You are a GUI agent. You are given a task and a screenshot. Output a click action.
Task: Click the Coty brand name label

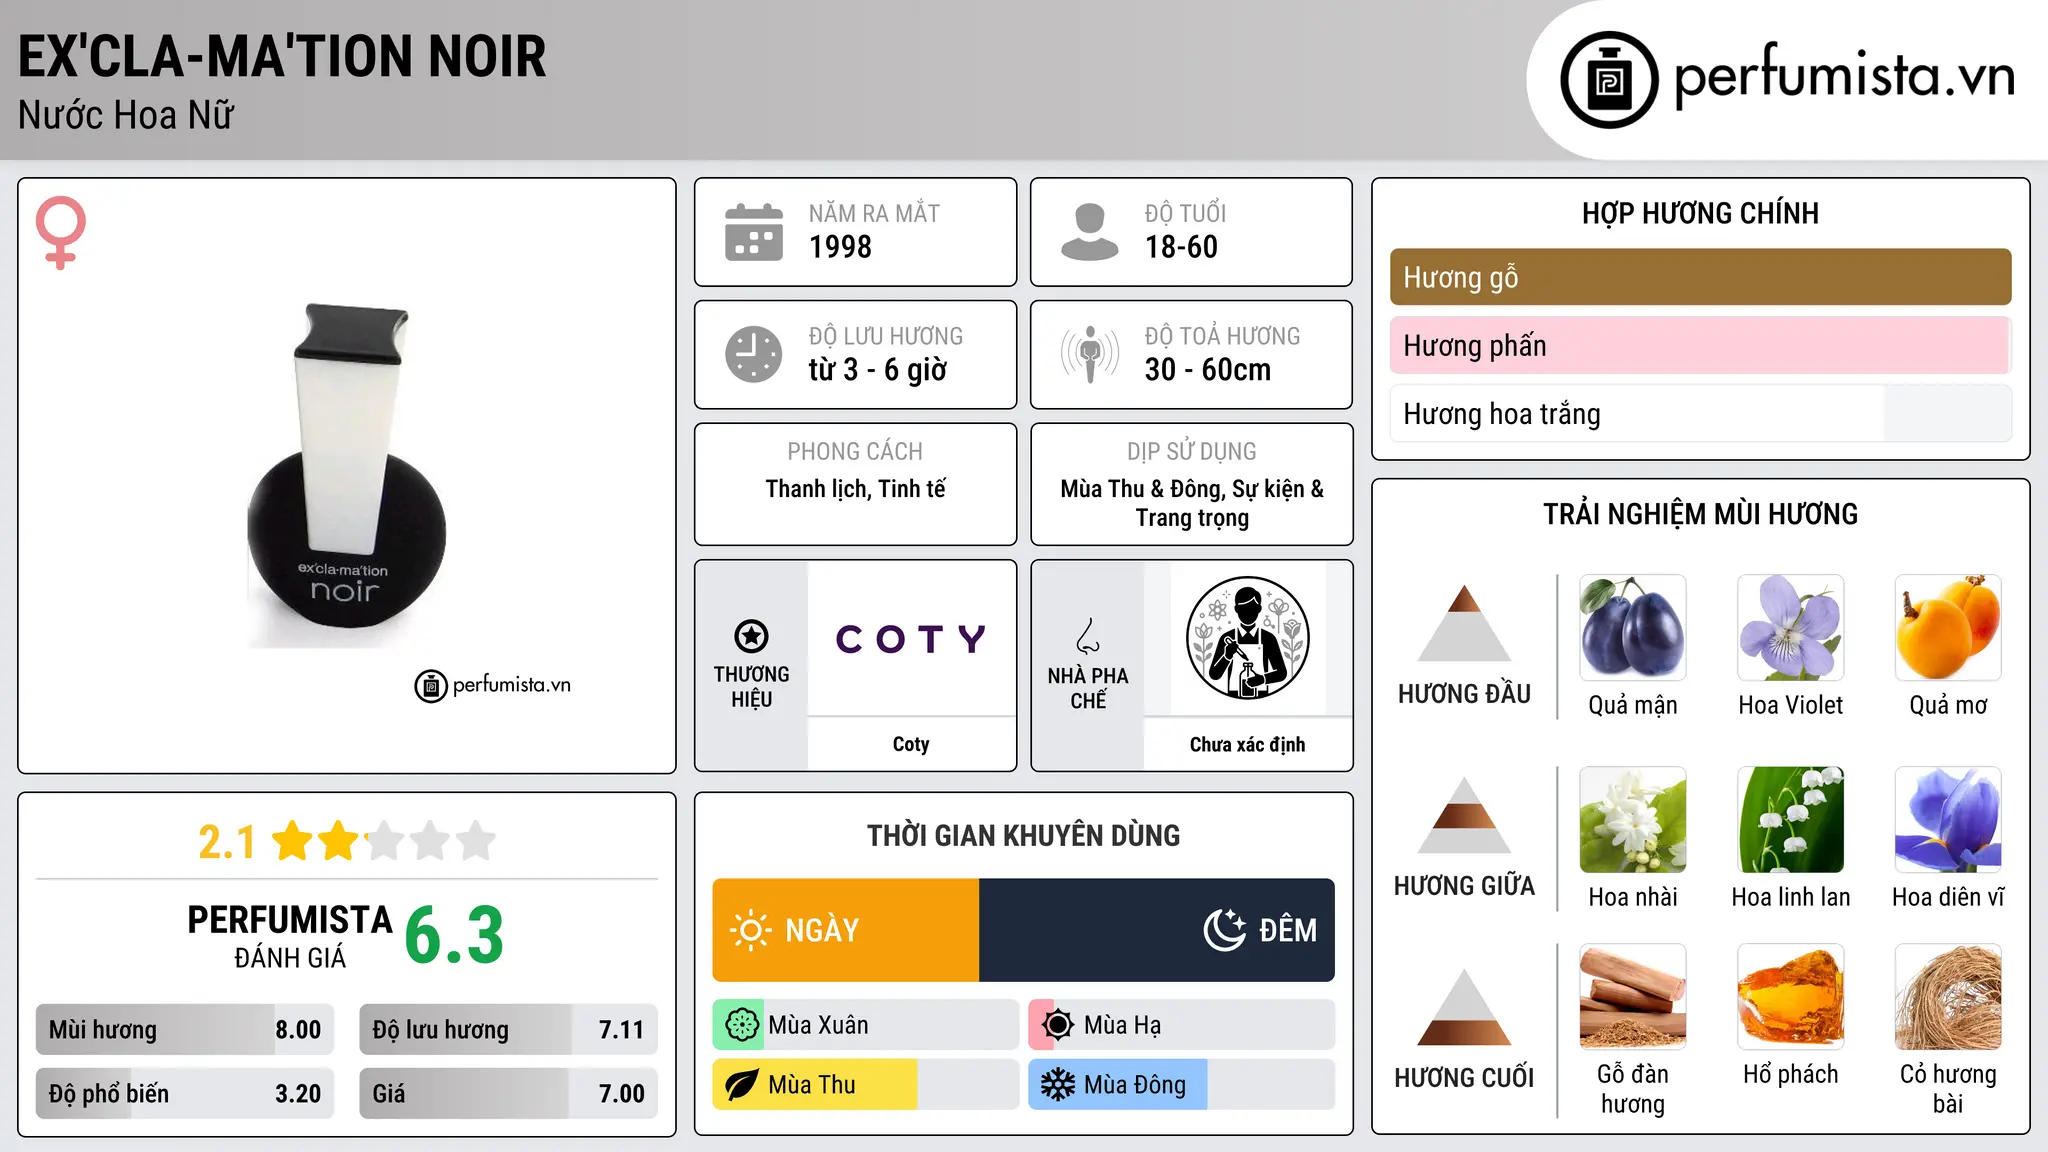(x=911, y=744)
